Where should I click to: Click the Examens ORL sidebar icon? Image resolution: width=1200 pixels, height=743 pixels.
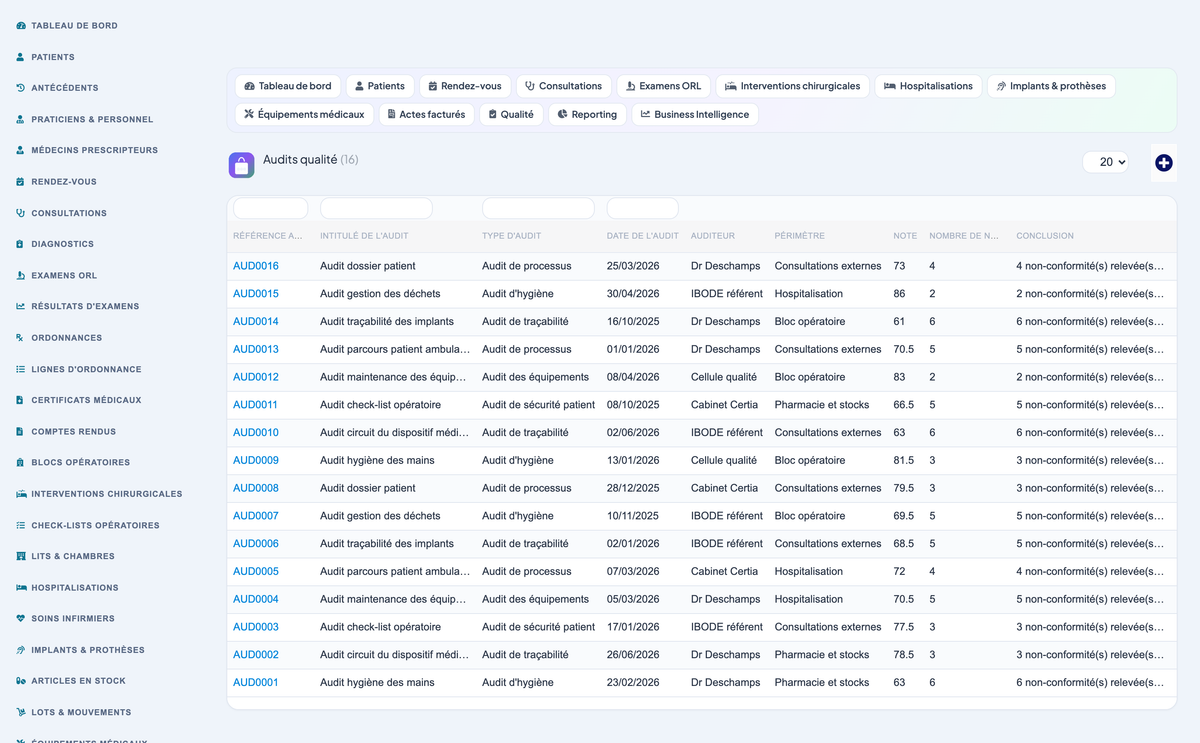(x=21, y=275)
